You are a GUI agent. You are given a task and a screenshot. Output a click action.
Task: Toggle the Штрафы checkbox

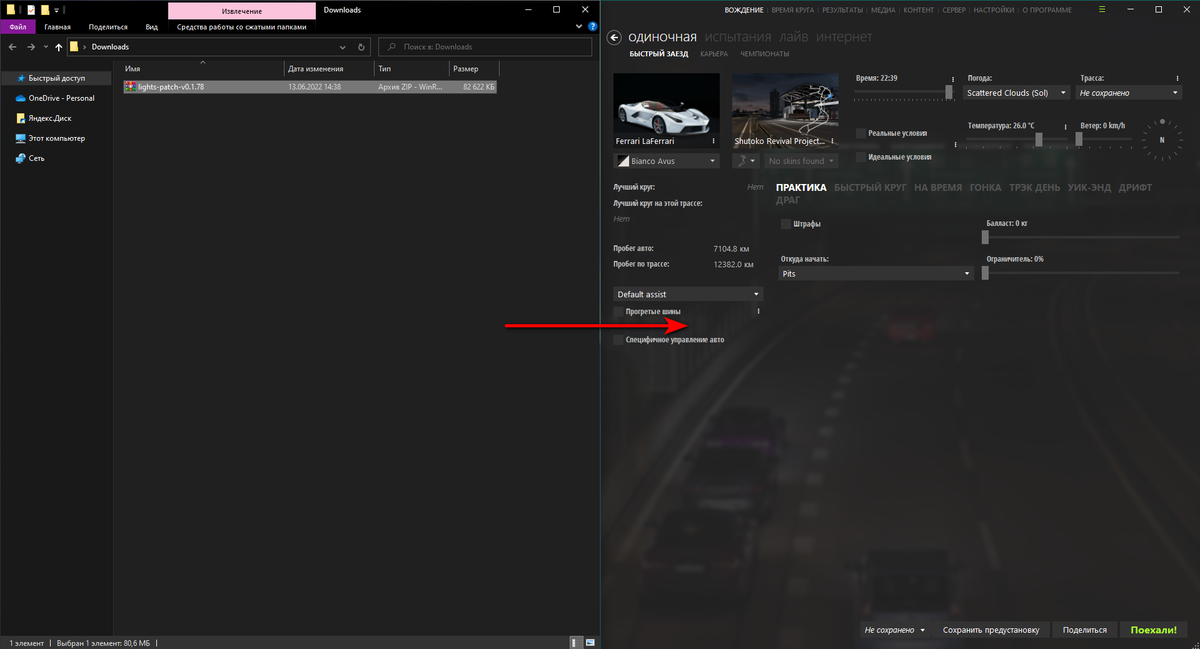785,223
